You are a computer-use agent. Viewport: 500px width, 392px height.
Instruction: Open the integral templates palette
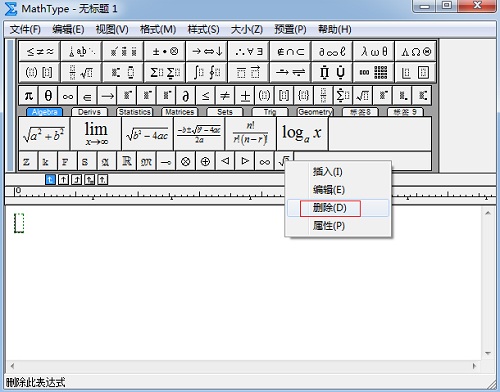point(207,72)
